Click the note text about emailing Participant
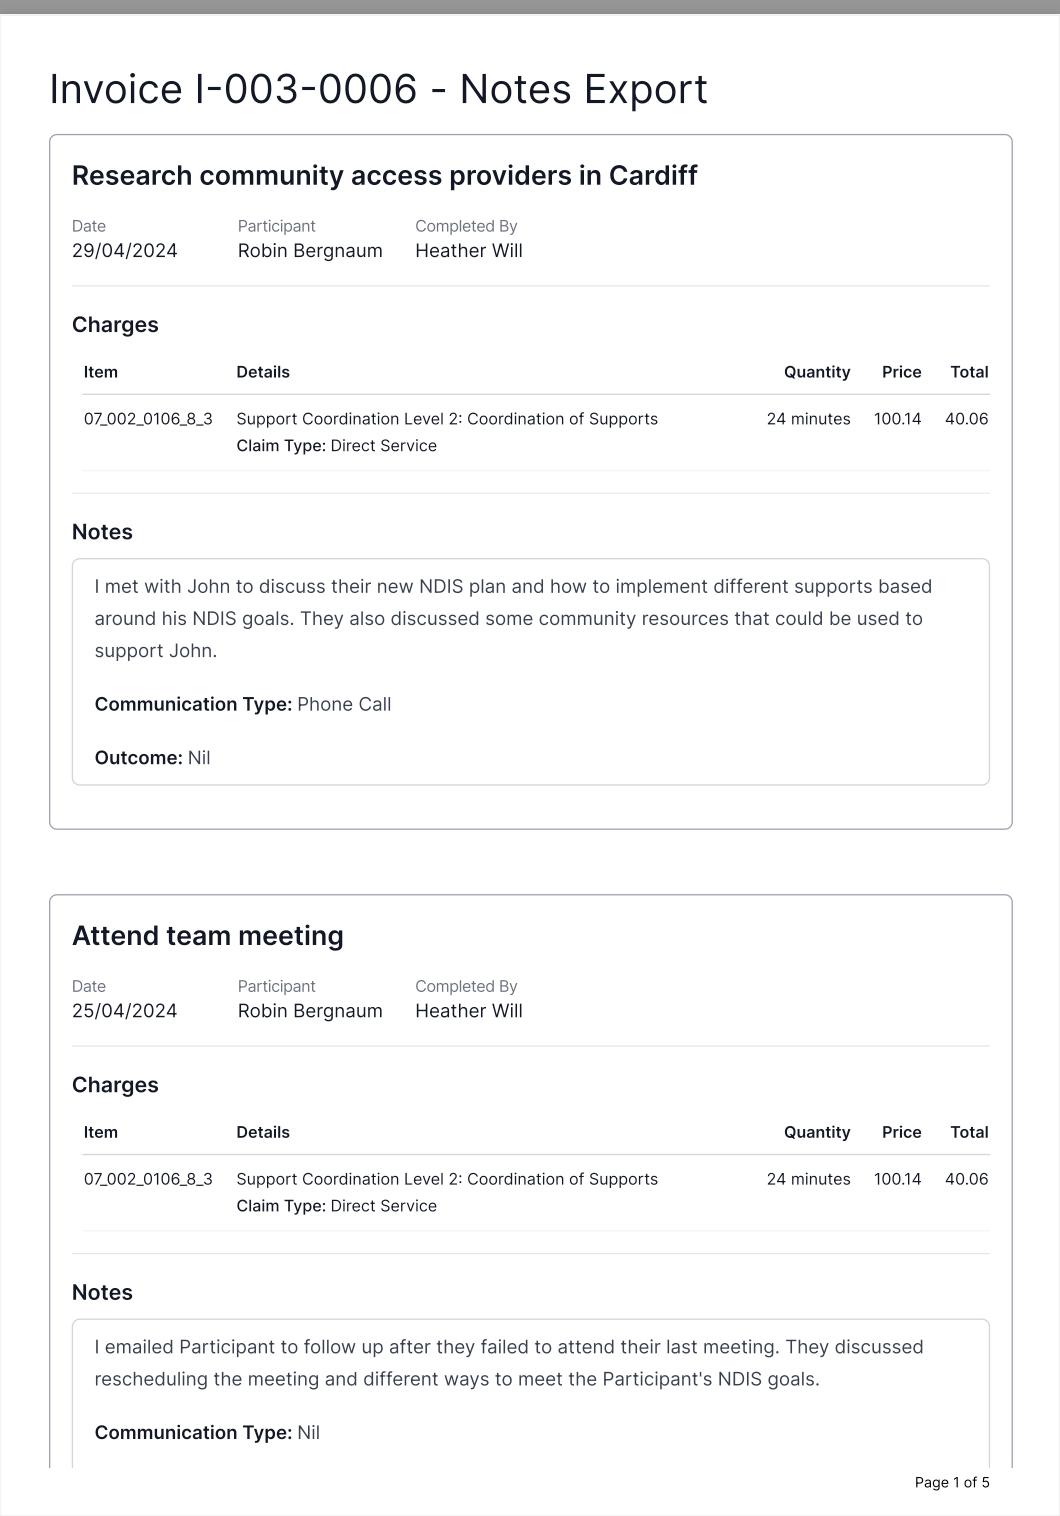This screenshot has width=1060, height=1516. coord(508,1363)
